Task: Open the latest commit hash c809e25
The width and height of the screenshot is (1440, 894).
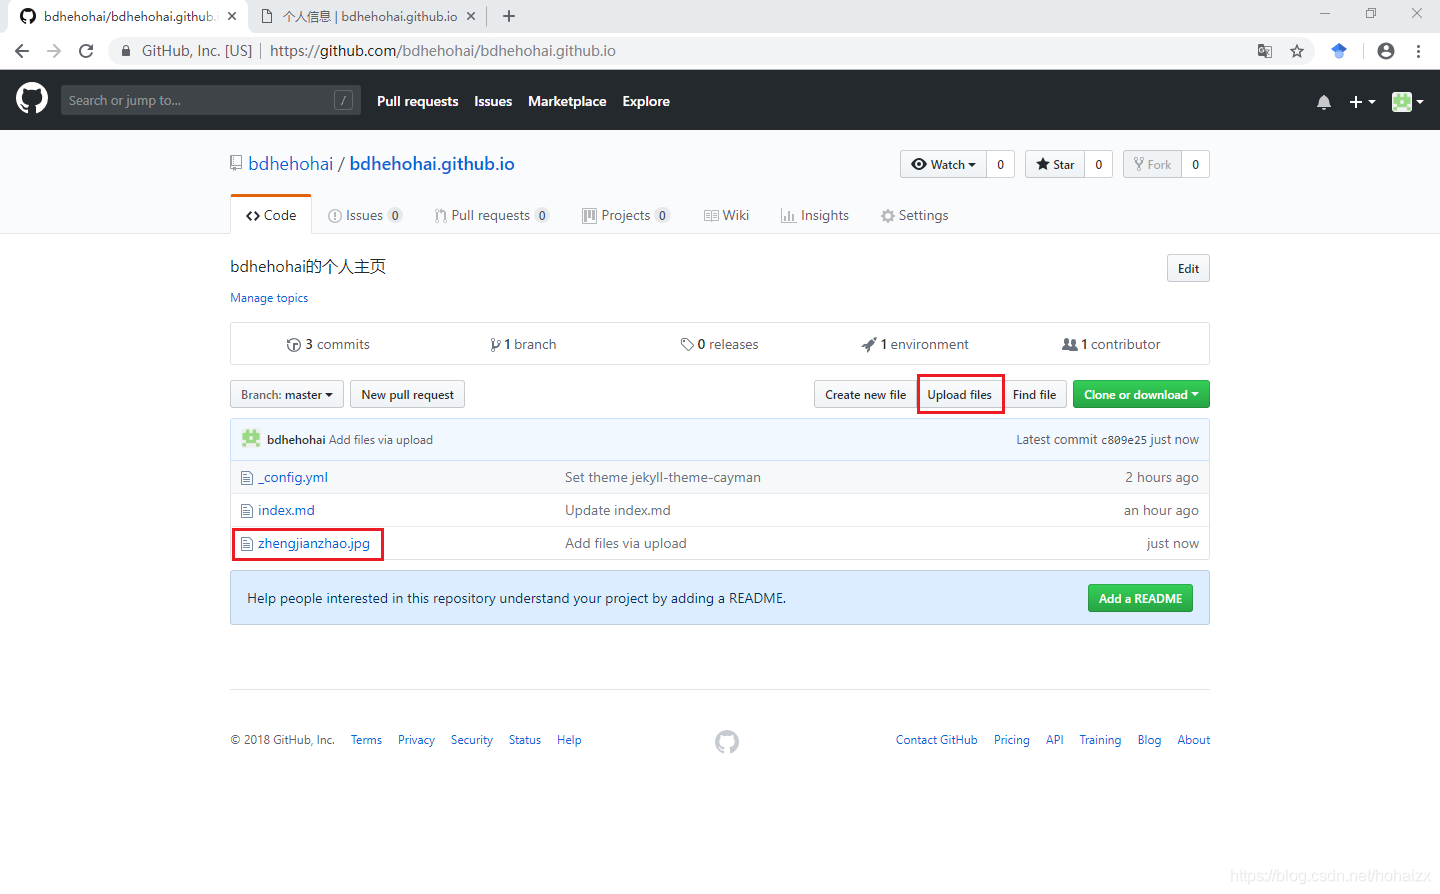Action: click(x=1123, y=440)
